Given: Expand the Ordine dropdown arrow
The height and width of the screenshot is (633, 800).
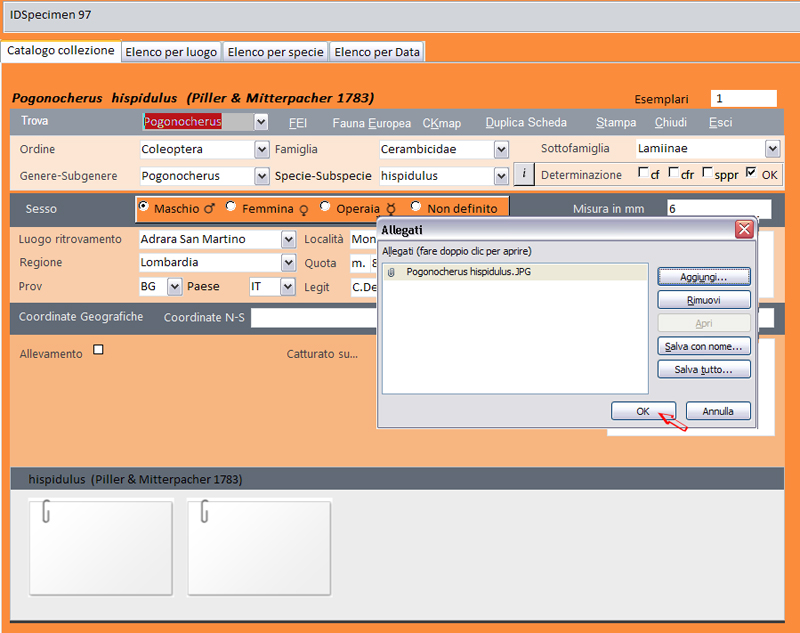Looking at the screenshot, I should click(x=262, y=149).
